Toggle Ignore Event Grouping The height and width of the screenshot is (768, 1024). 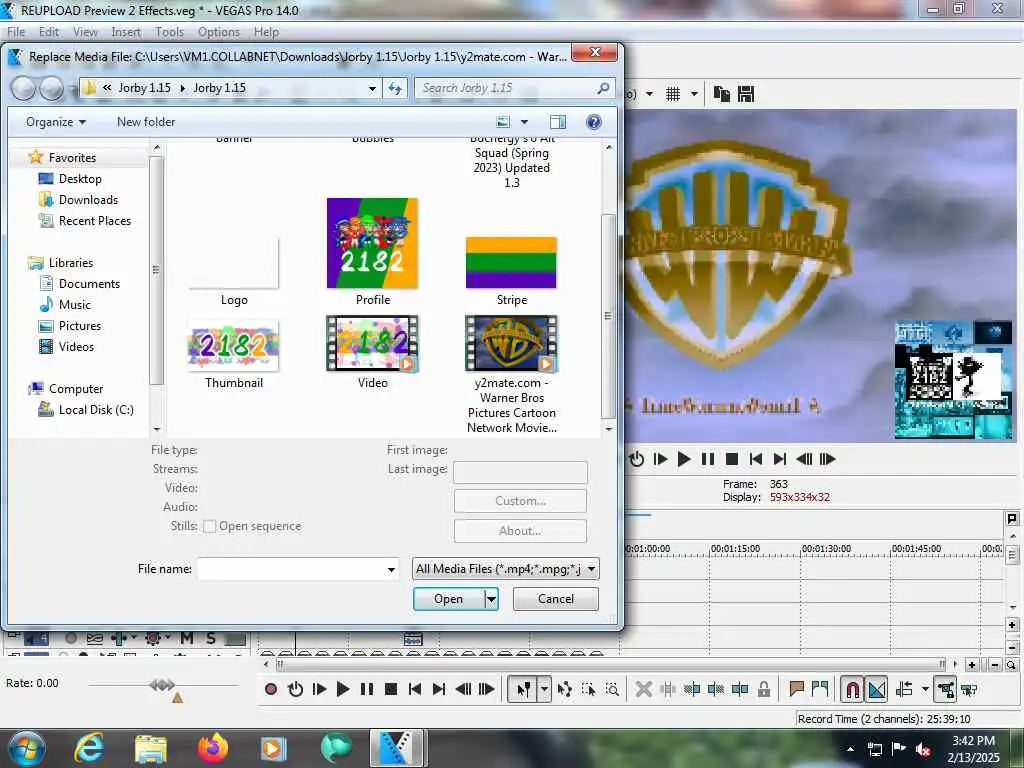tap(970, 689)
